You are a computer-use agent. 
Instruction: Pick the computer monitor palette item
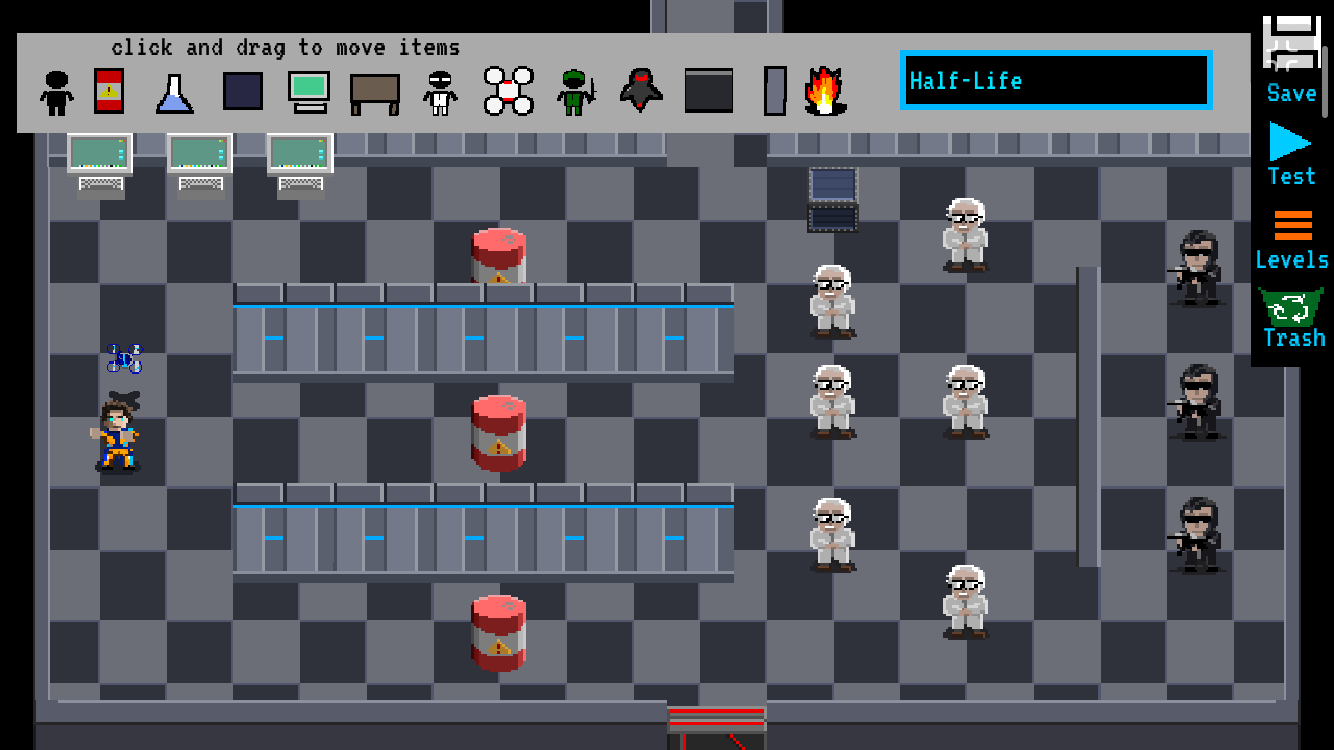click(x=309, y=92)
